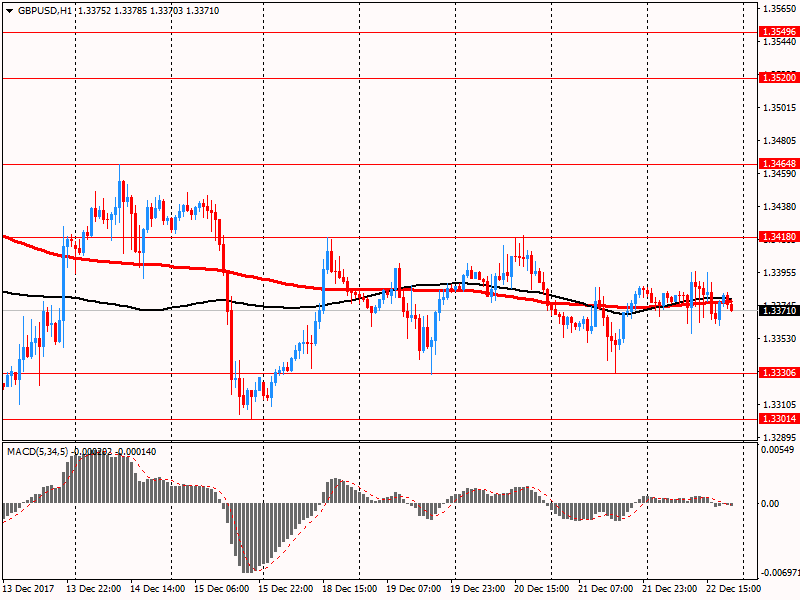The width and height of the screenshot is (800, 600).
Task: Select the 21 Dec 23:00 time label
Action: (670, 589)
